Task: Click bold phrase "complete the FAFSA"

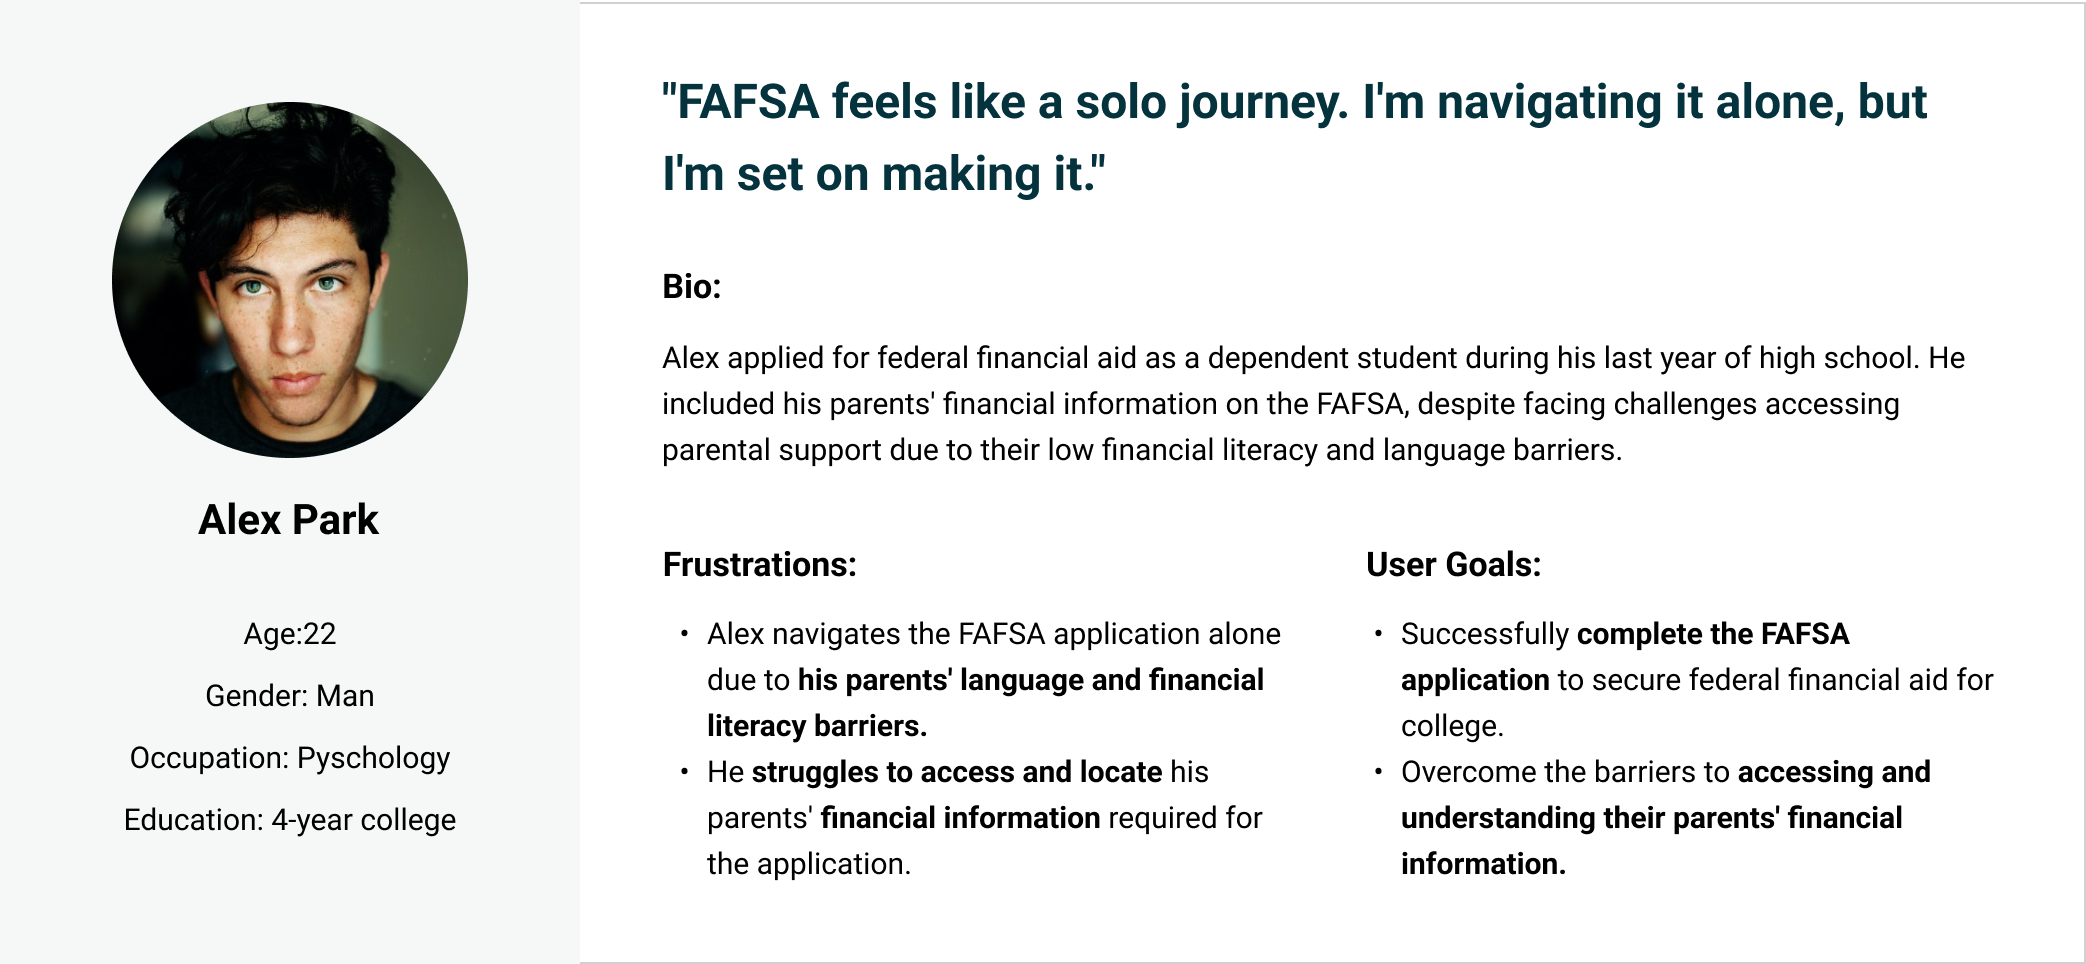Action: pos(1713,634)
